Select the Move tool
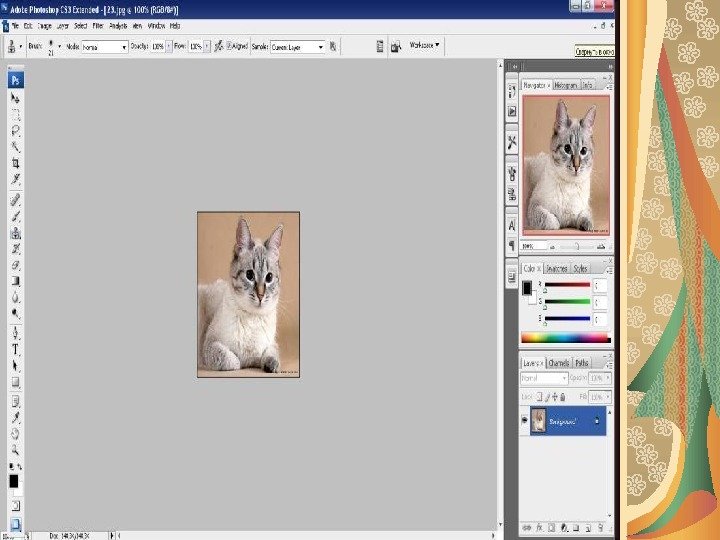This screenshot has height=540, width=720. pos(16,98)
